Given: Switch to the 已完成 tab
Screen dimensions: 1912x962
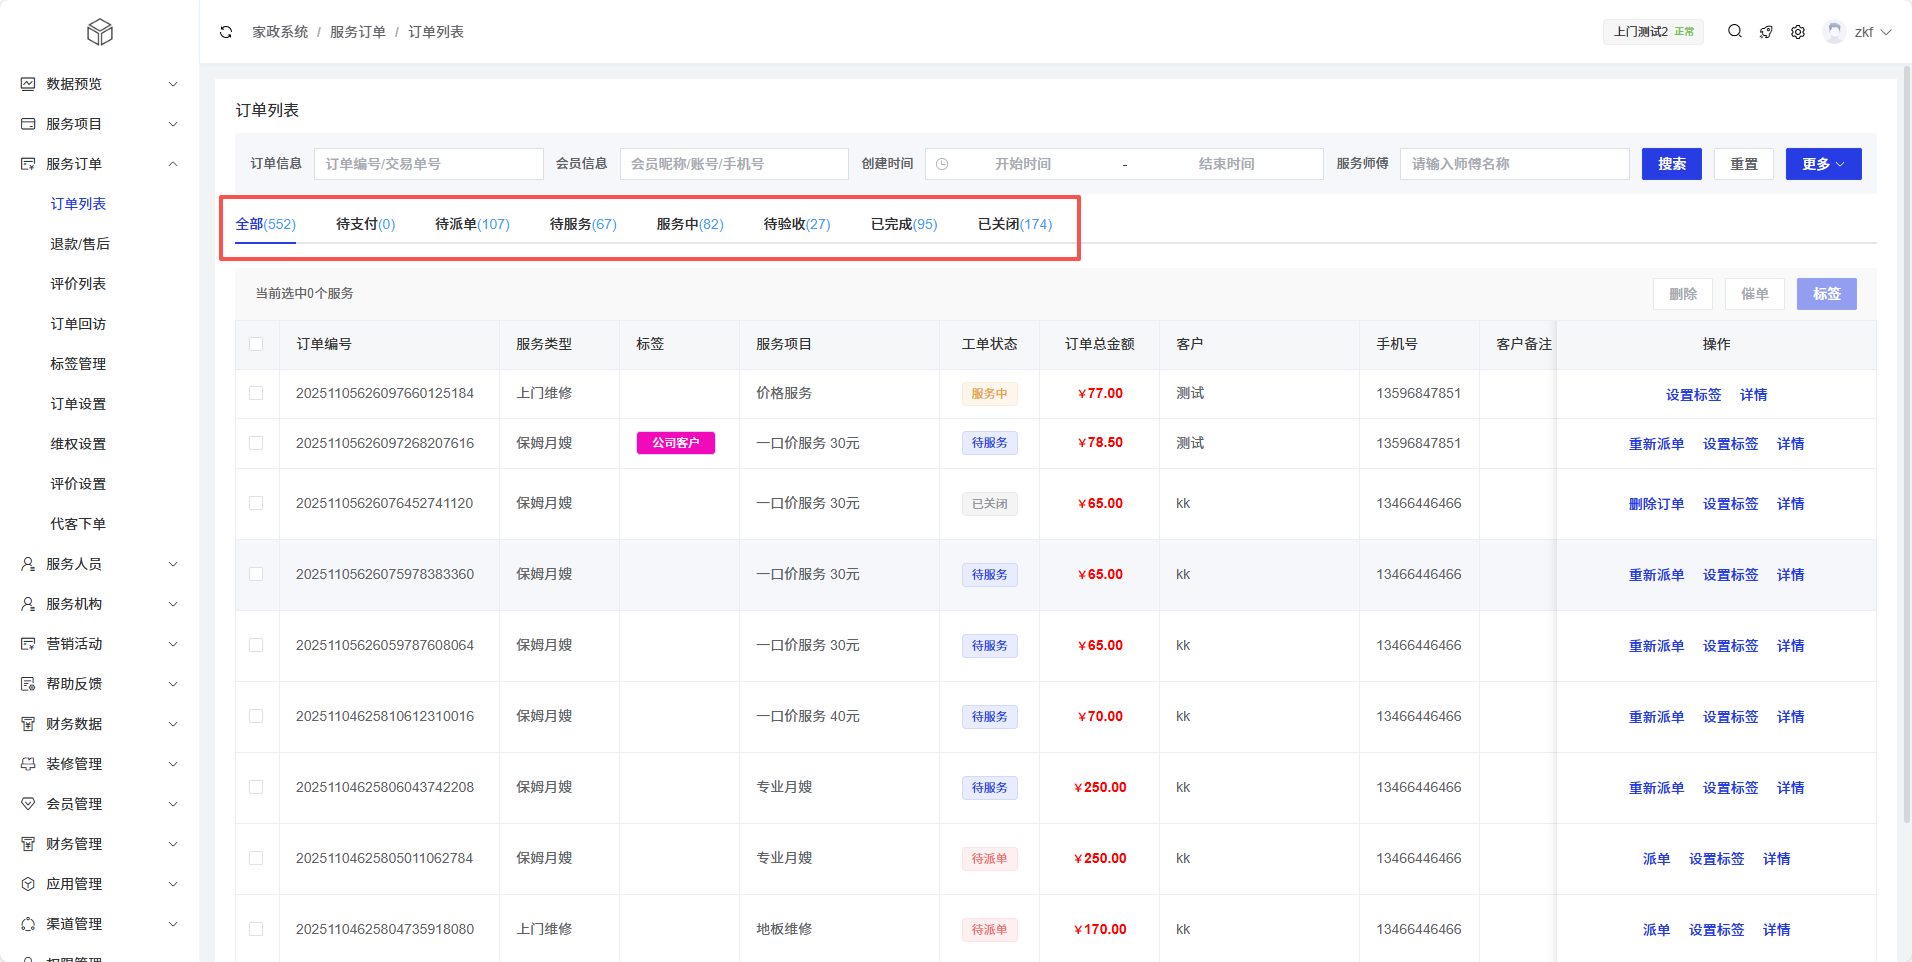Looking at the screenshot, I should point(903,224).
